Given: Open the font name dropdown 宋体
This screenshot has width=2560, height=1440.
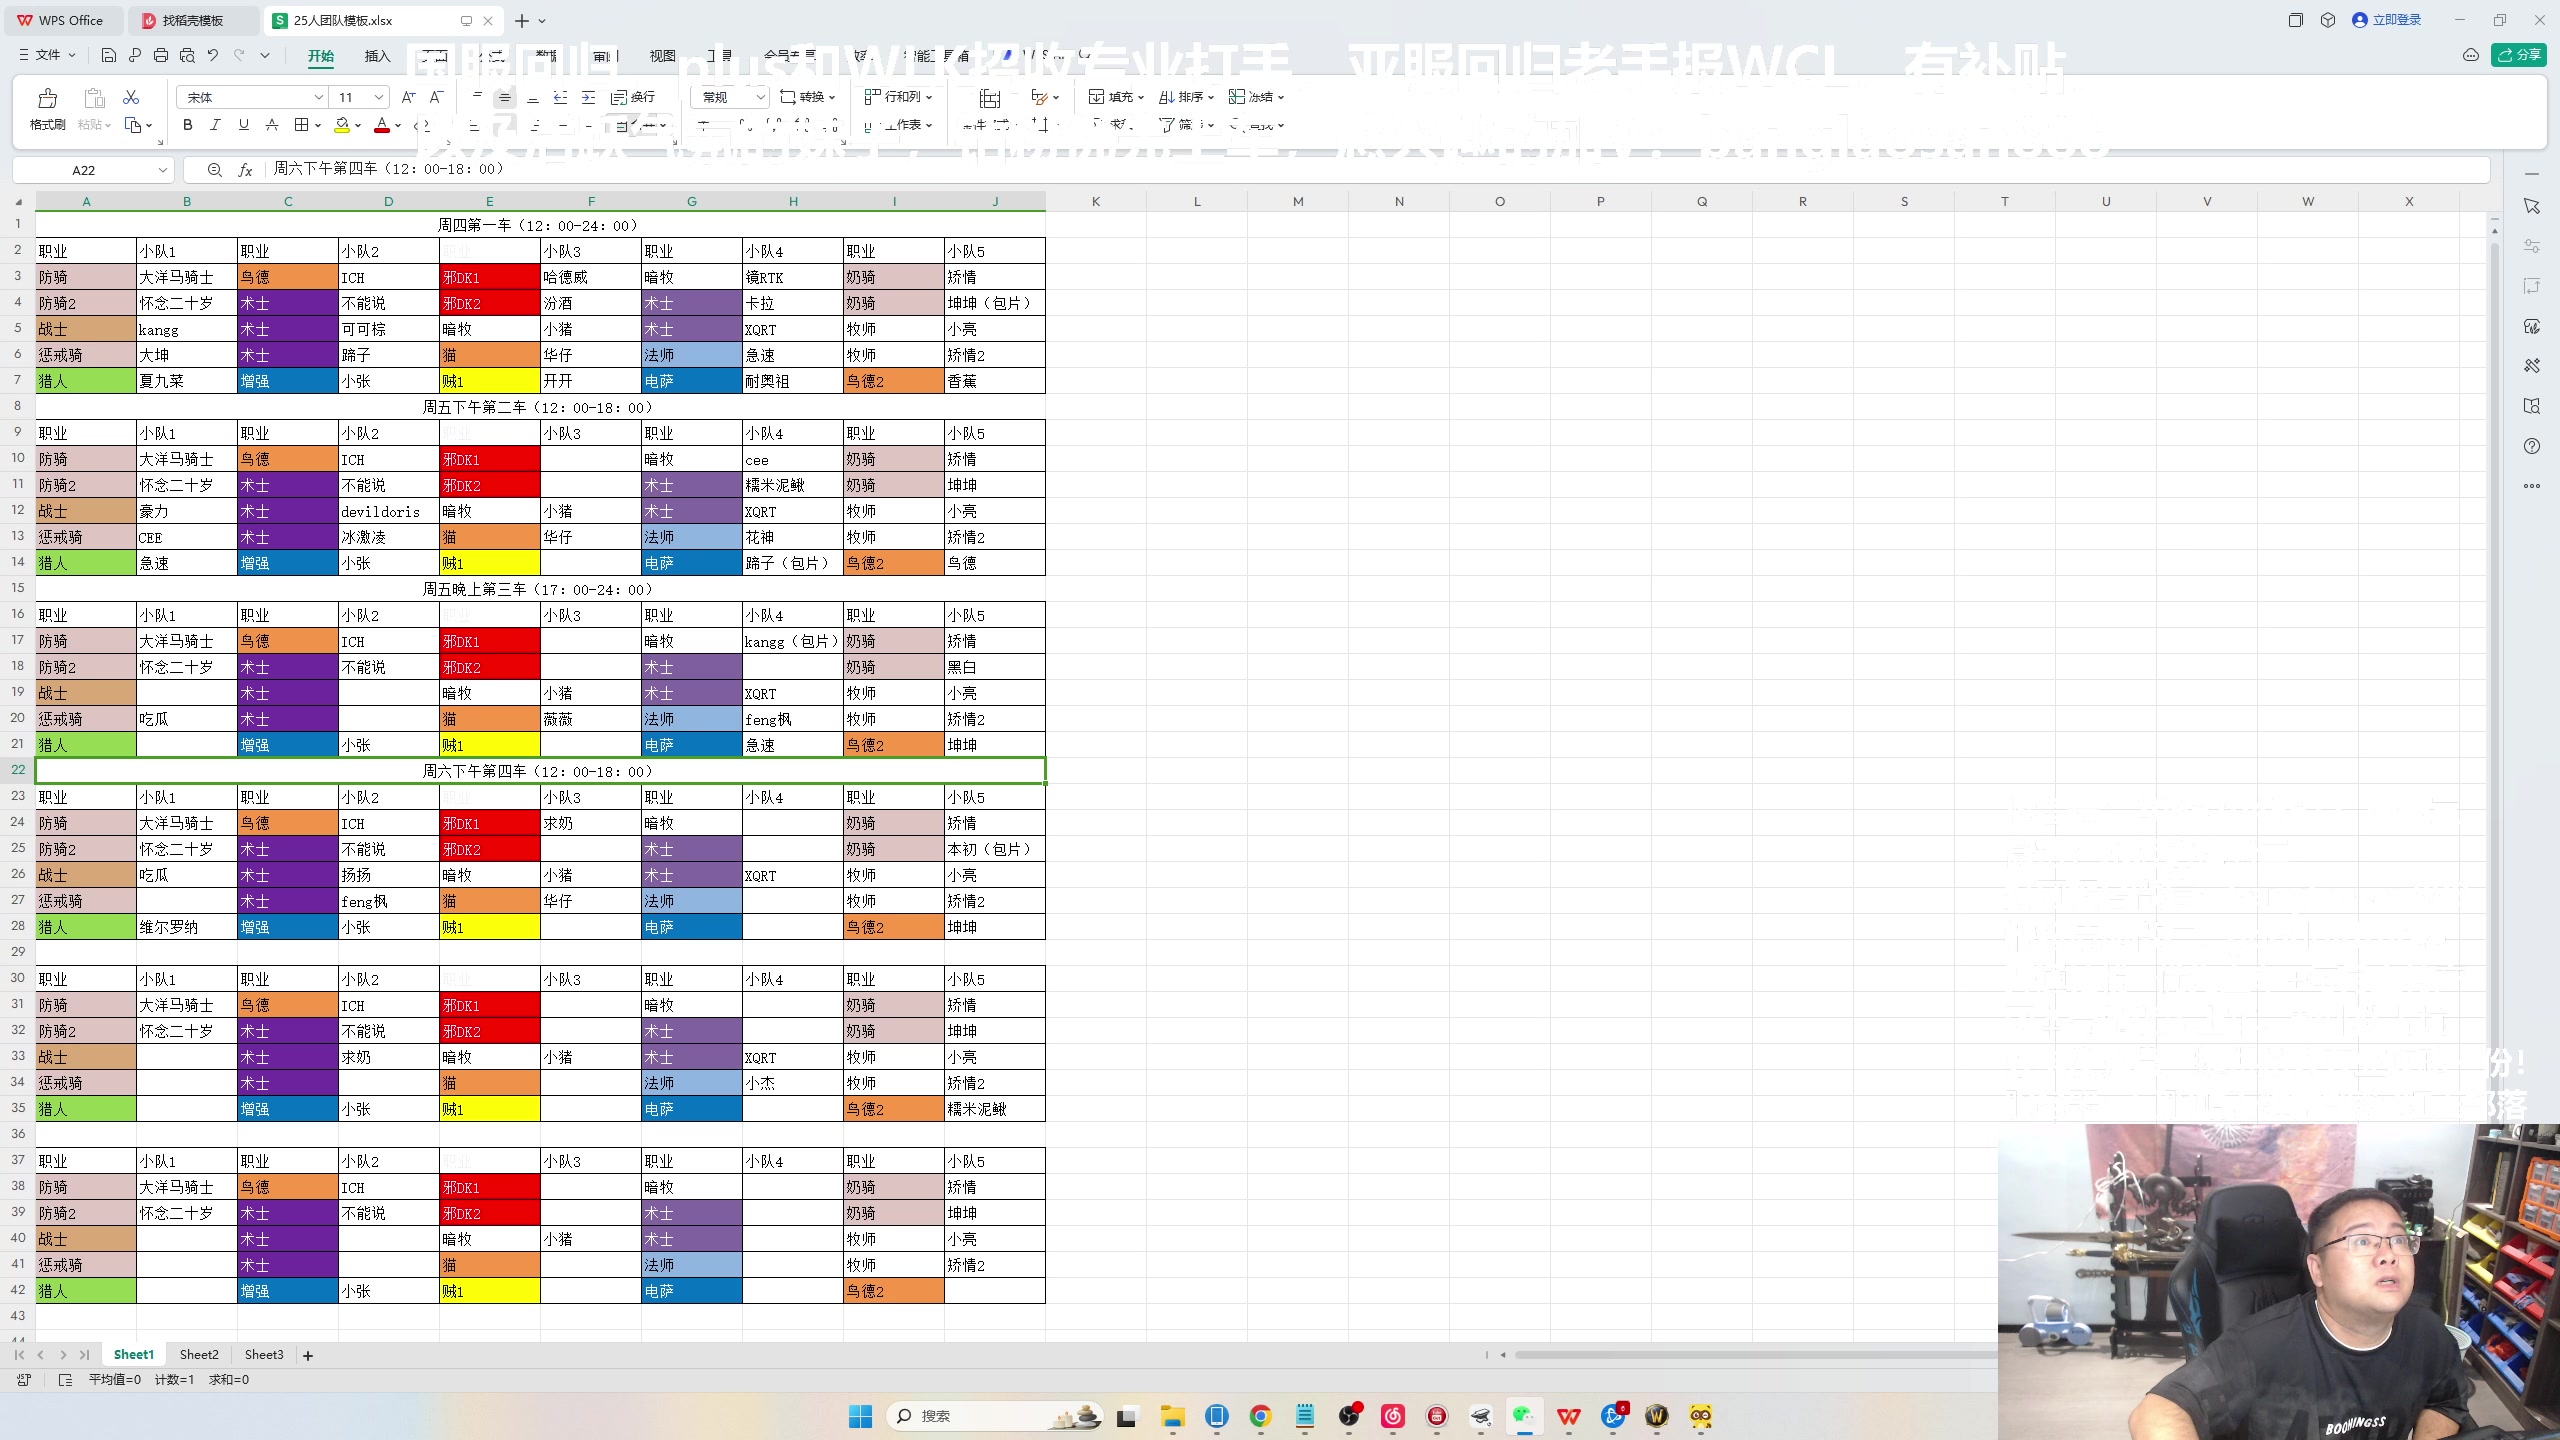Looking at the screenshot, I should 318,97.
